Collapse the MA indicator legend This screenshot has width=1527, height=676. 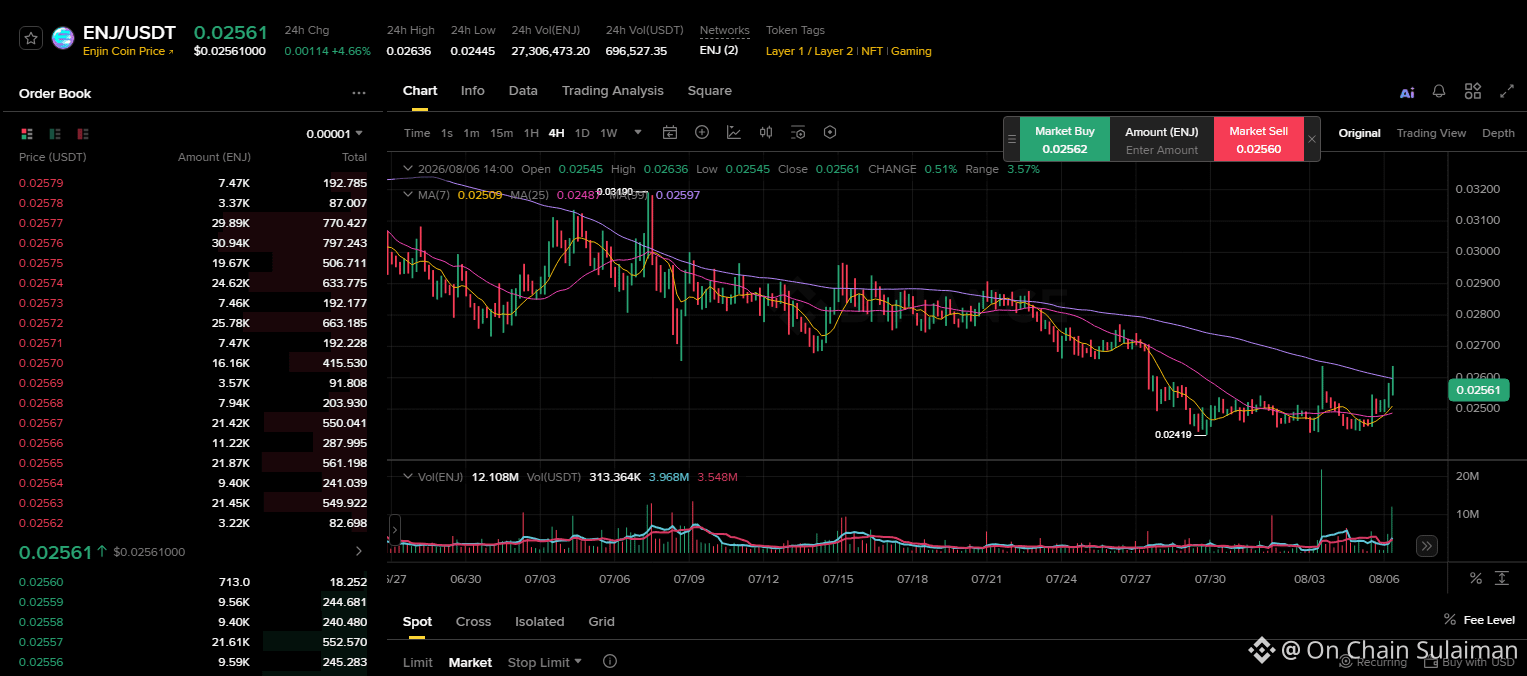tap(407, 194)
